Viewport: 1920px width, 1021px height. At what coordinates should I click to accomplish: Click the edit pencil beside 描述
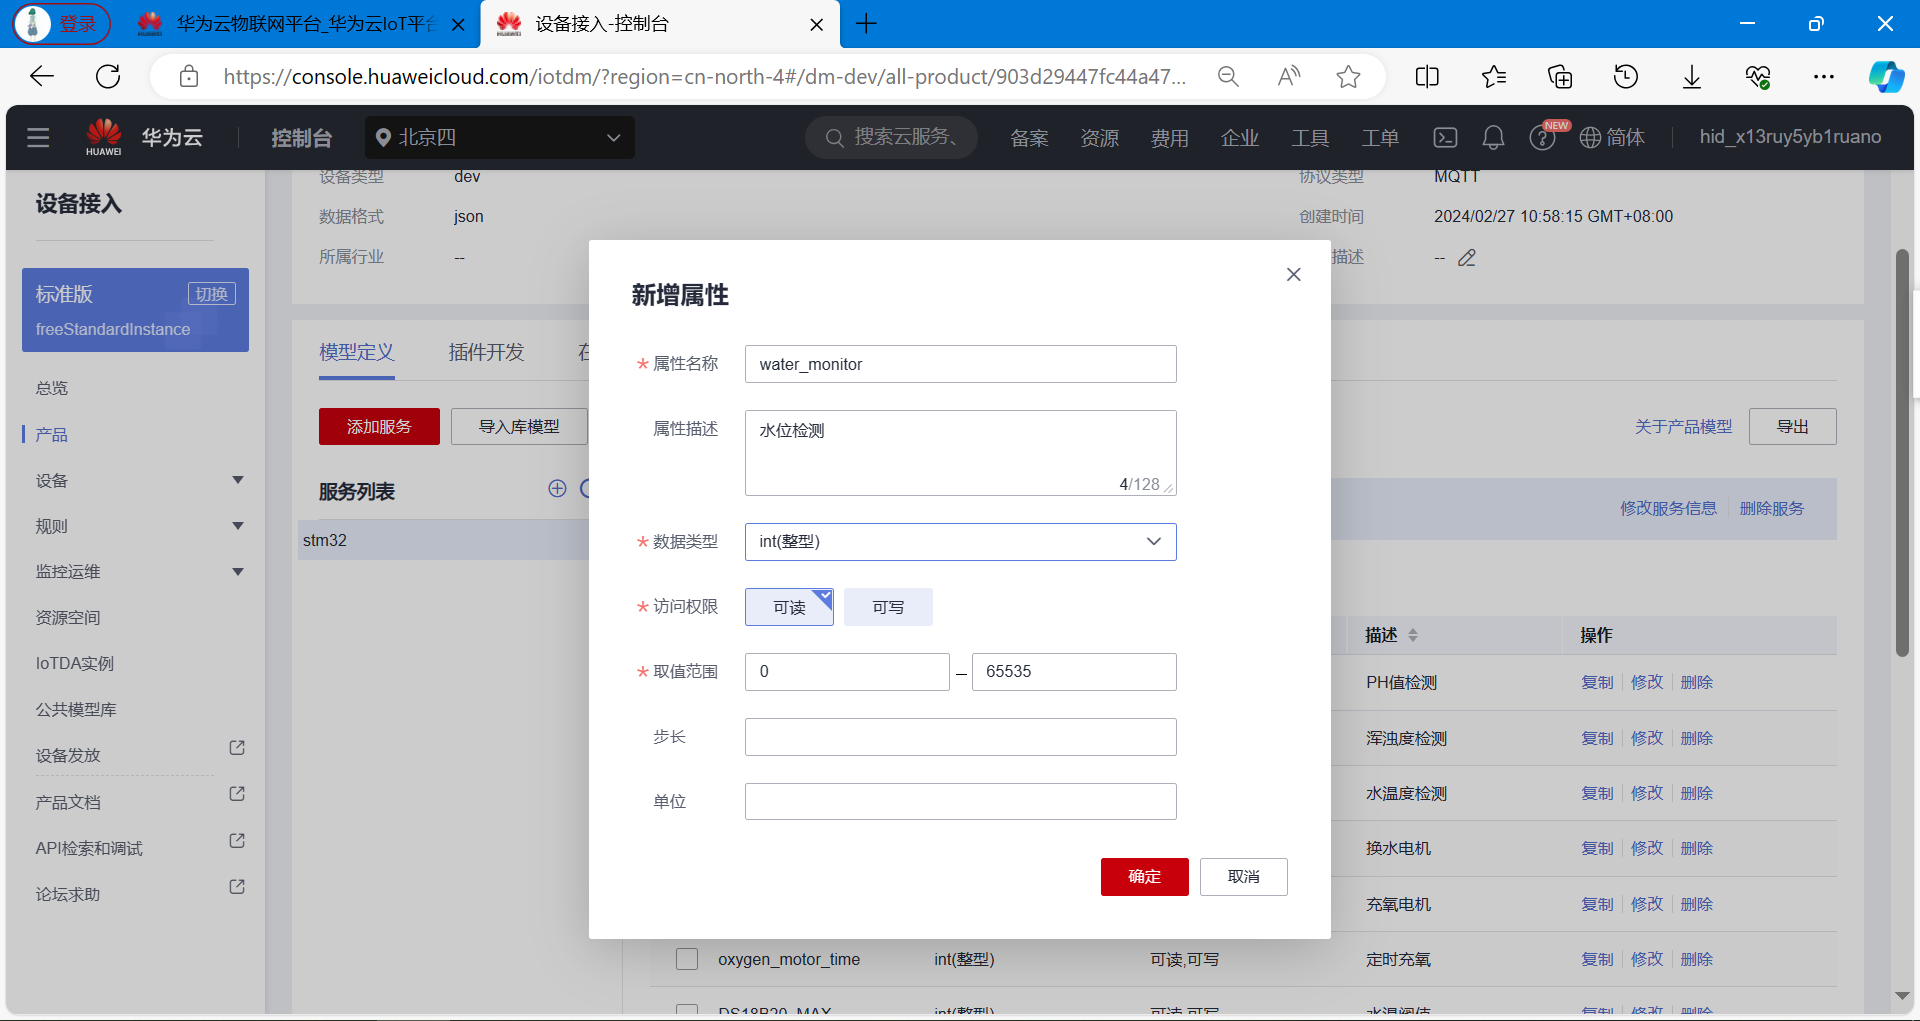point(1467,258)
